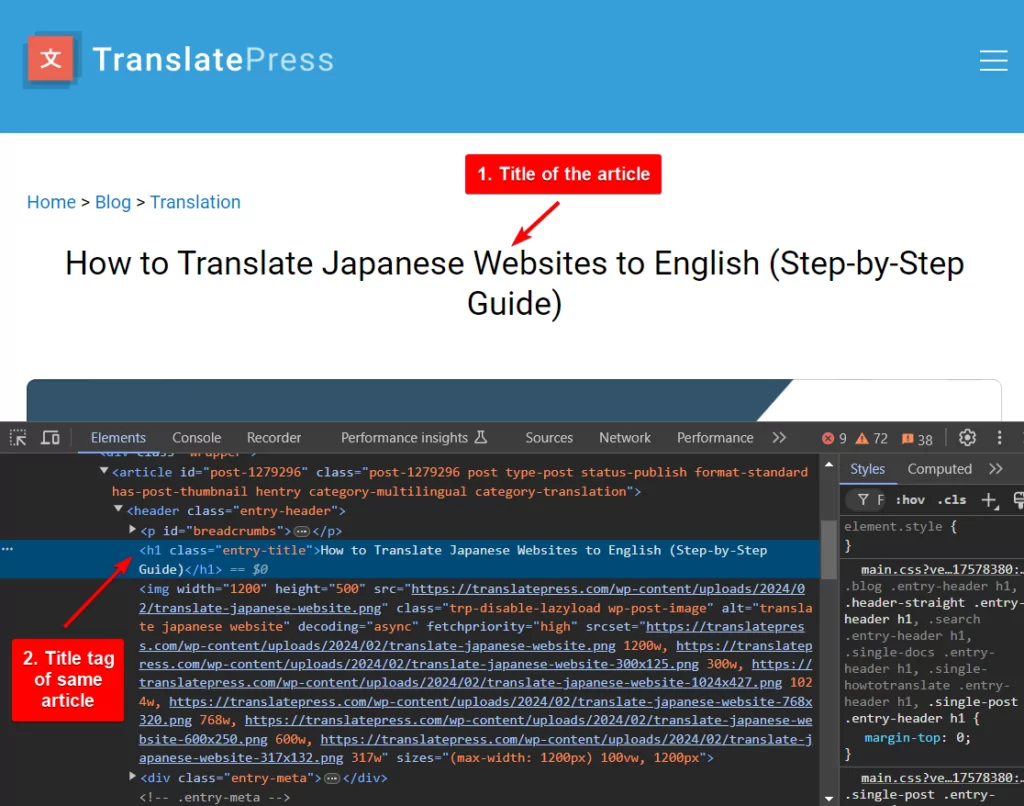Image resolution: width=1024 pixels, height=806 pixels.
Task: Click the Elements panel scrollbar up arrow
Action: 829,464
